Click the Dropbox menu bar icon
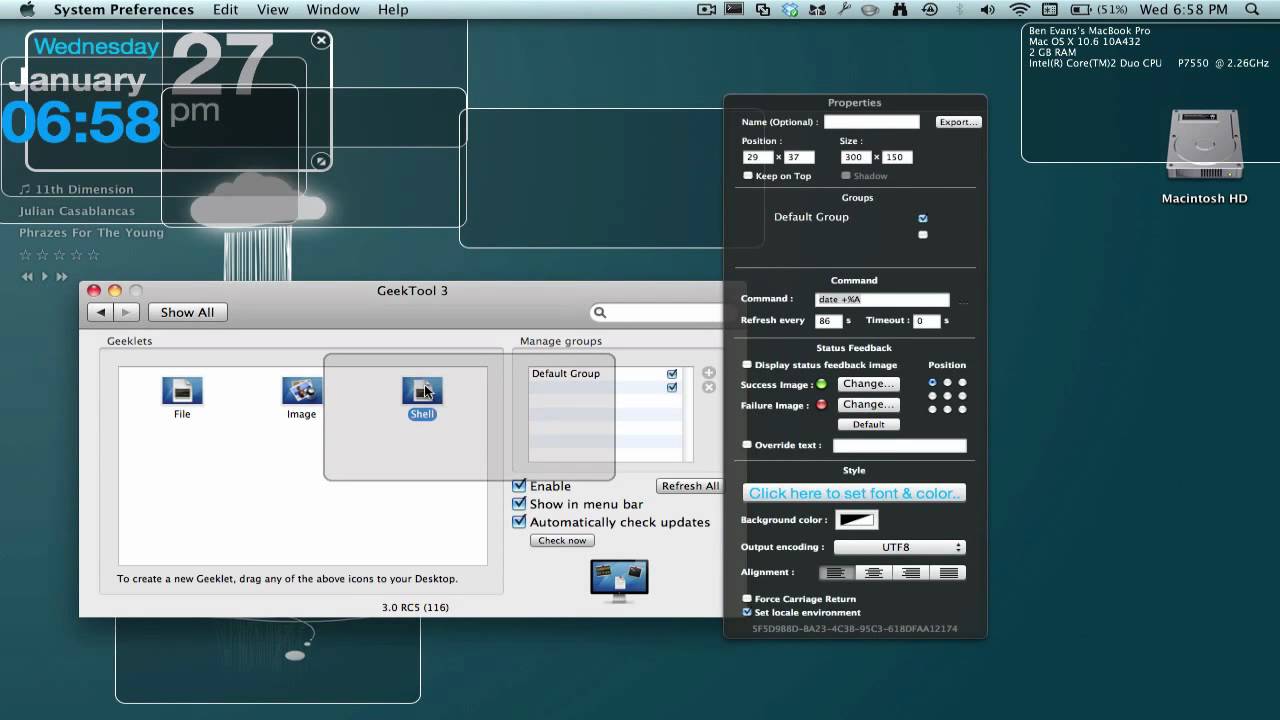This screenshot has width=1280, height=720. point(791,9)
